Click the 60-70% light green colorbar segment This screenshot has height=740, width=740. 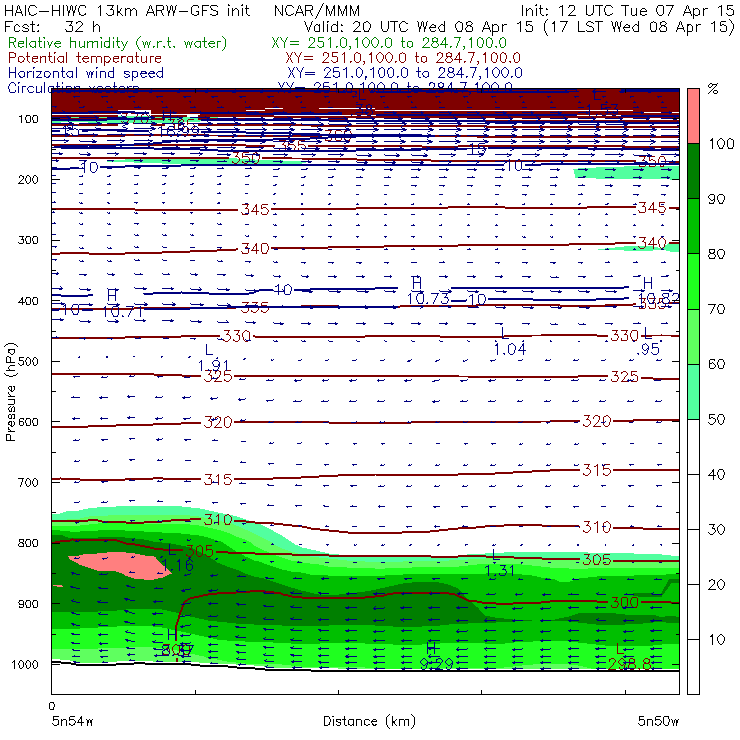693,336
